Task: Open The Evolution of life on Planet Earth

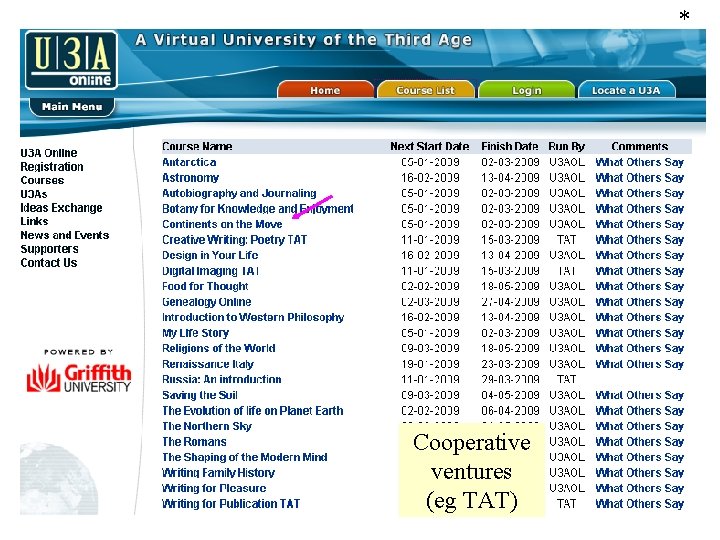Action: [253, 411]
